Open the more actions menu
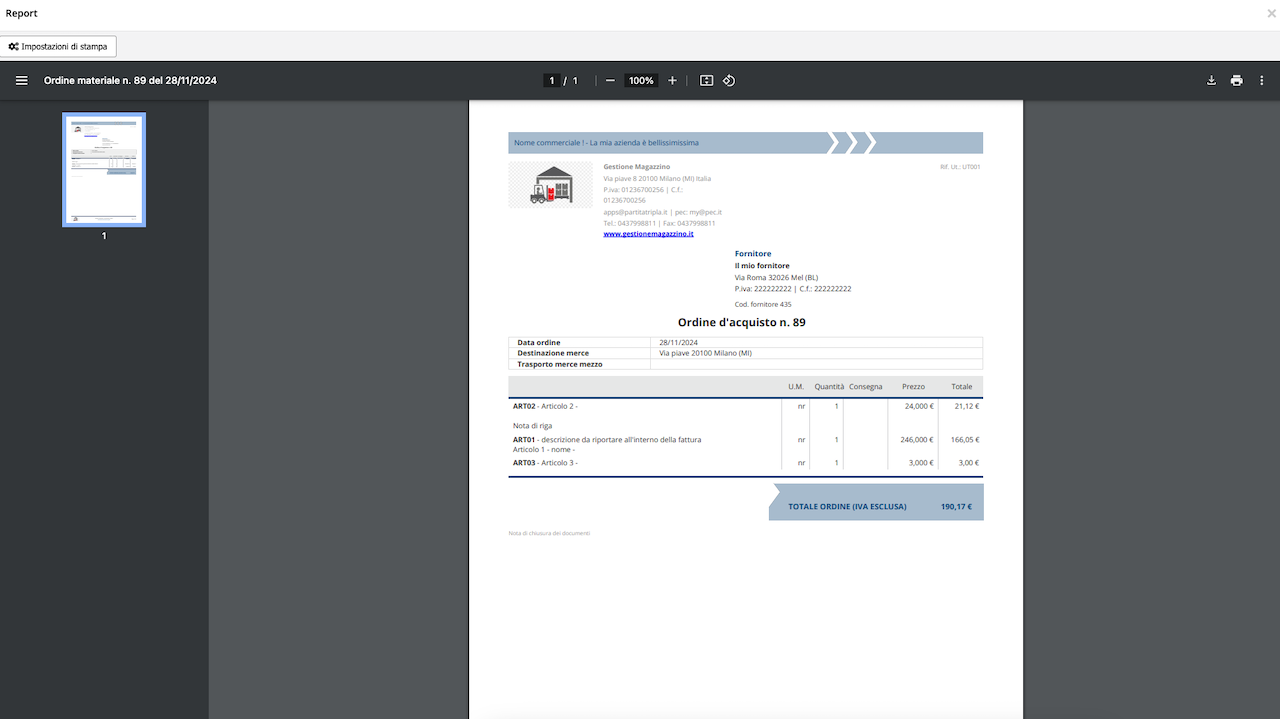The height and width of the screenshot is (719, 1280). [1262, 80]
